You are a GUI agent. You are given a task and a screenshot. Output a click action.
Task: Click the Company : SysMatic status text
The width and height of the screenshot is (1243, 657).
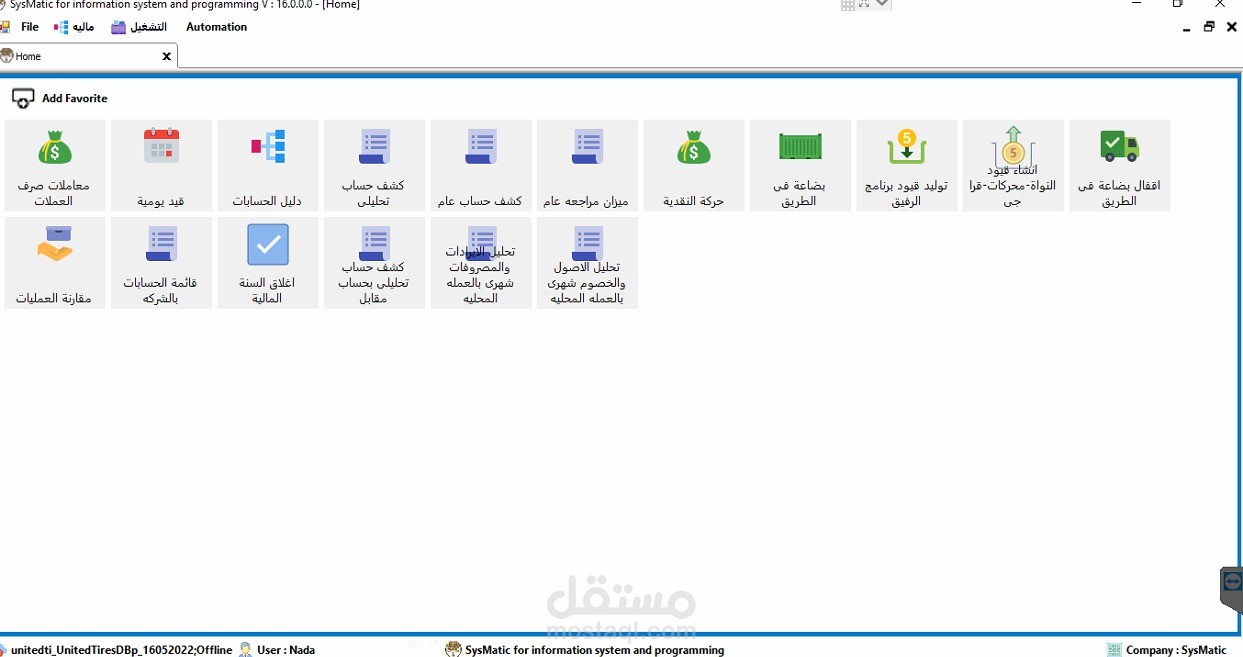click(x=1176, y=650)
